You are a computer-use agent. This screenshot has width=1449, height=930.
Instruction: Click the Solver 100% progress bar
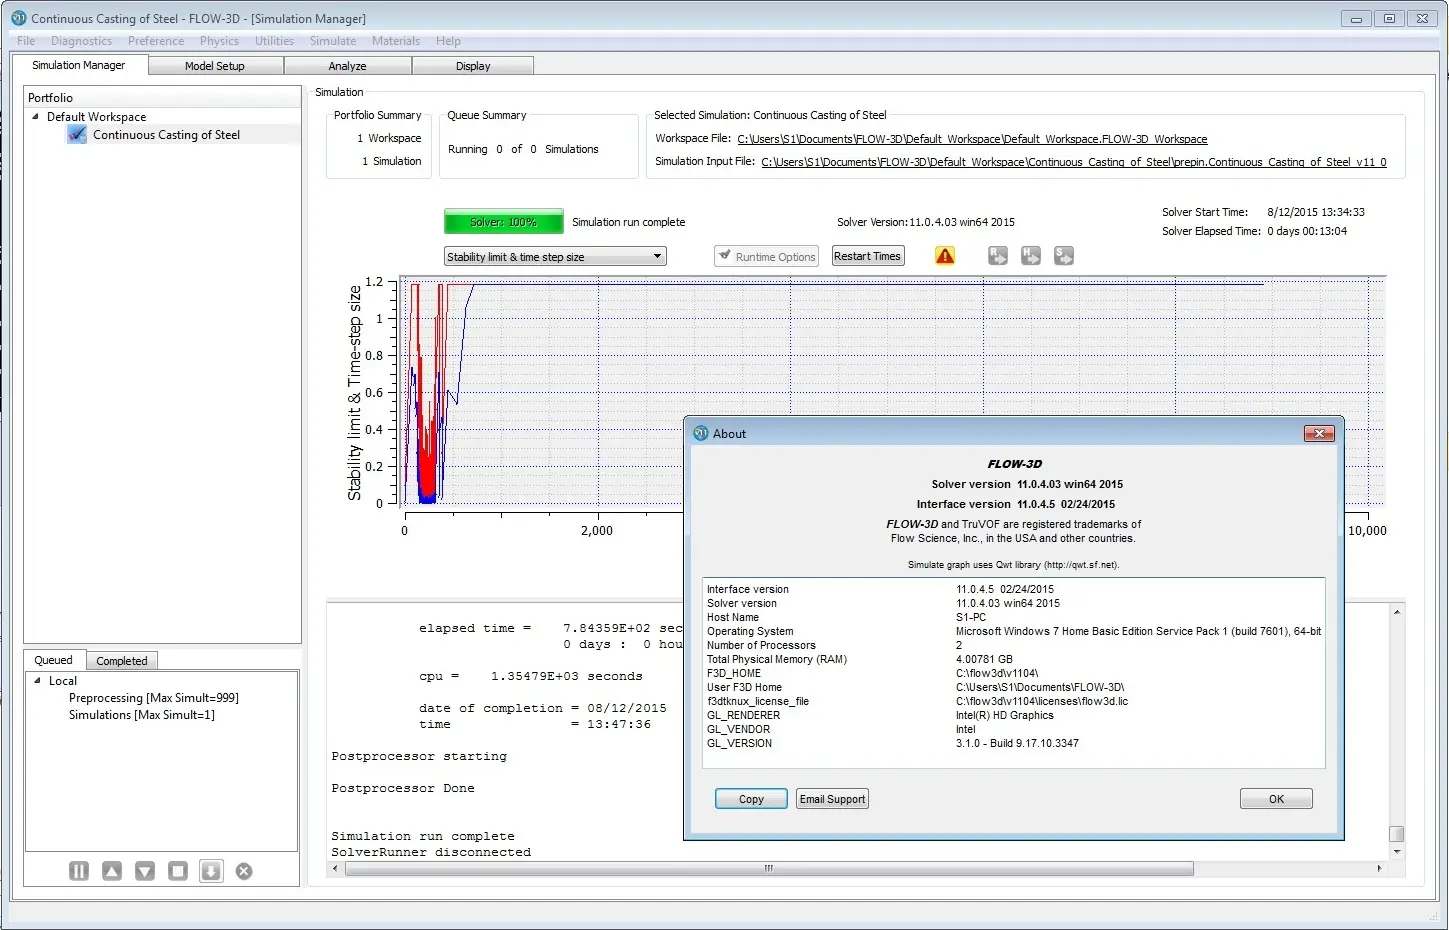[504, 222]
